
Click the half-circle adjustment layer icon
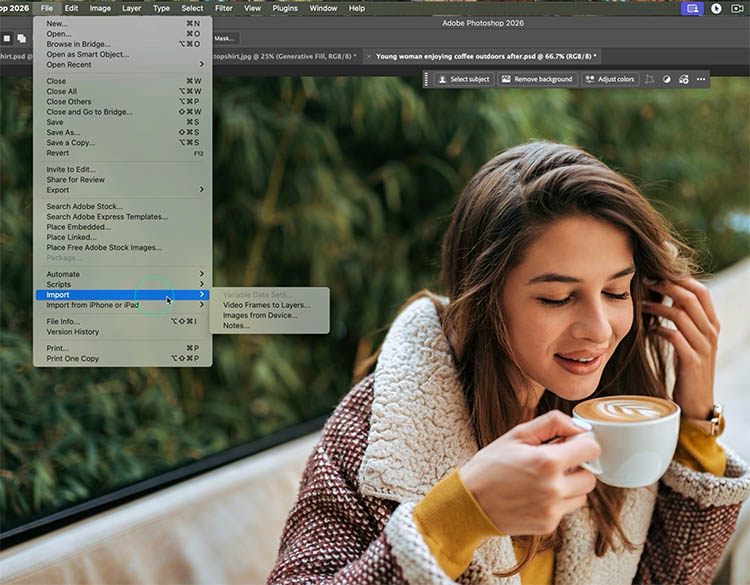(x=667, y=79)
